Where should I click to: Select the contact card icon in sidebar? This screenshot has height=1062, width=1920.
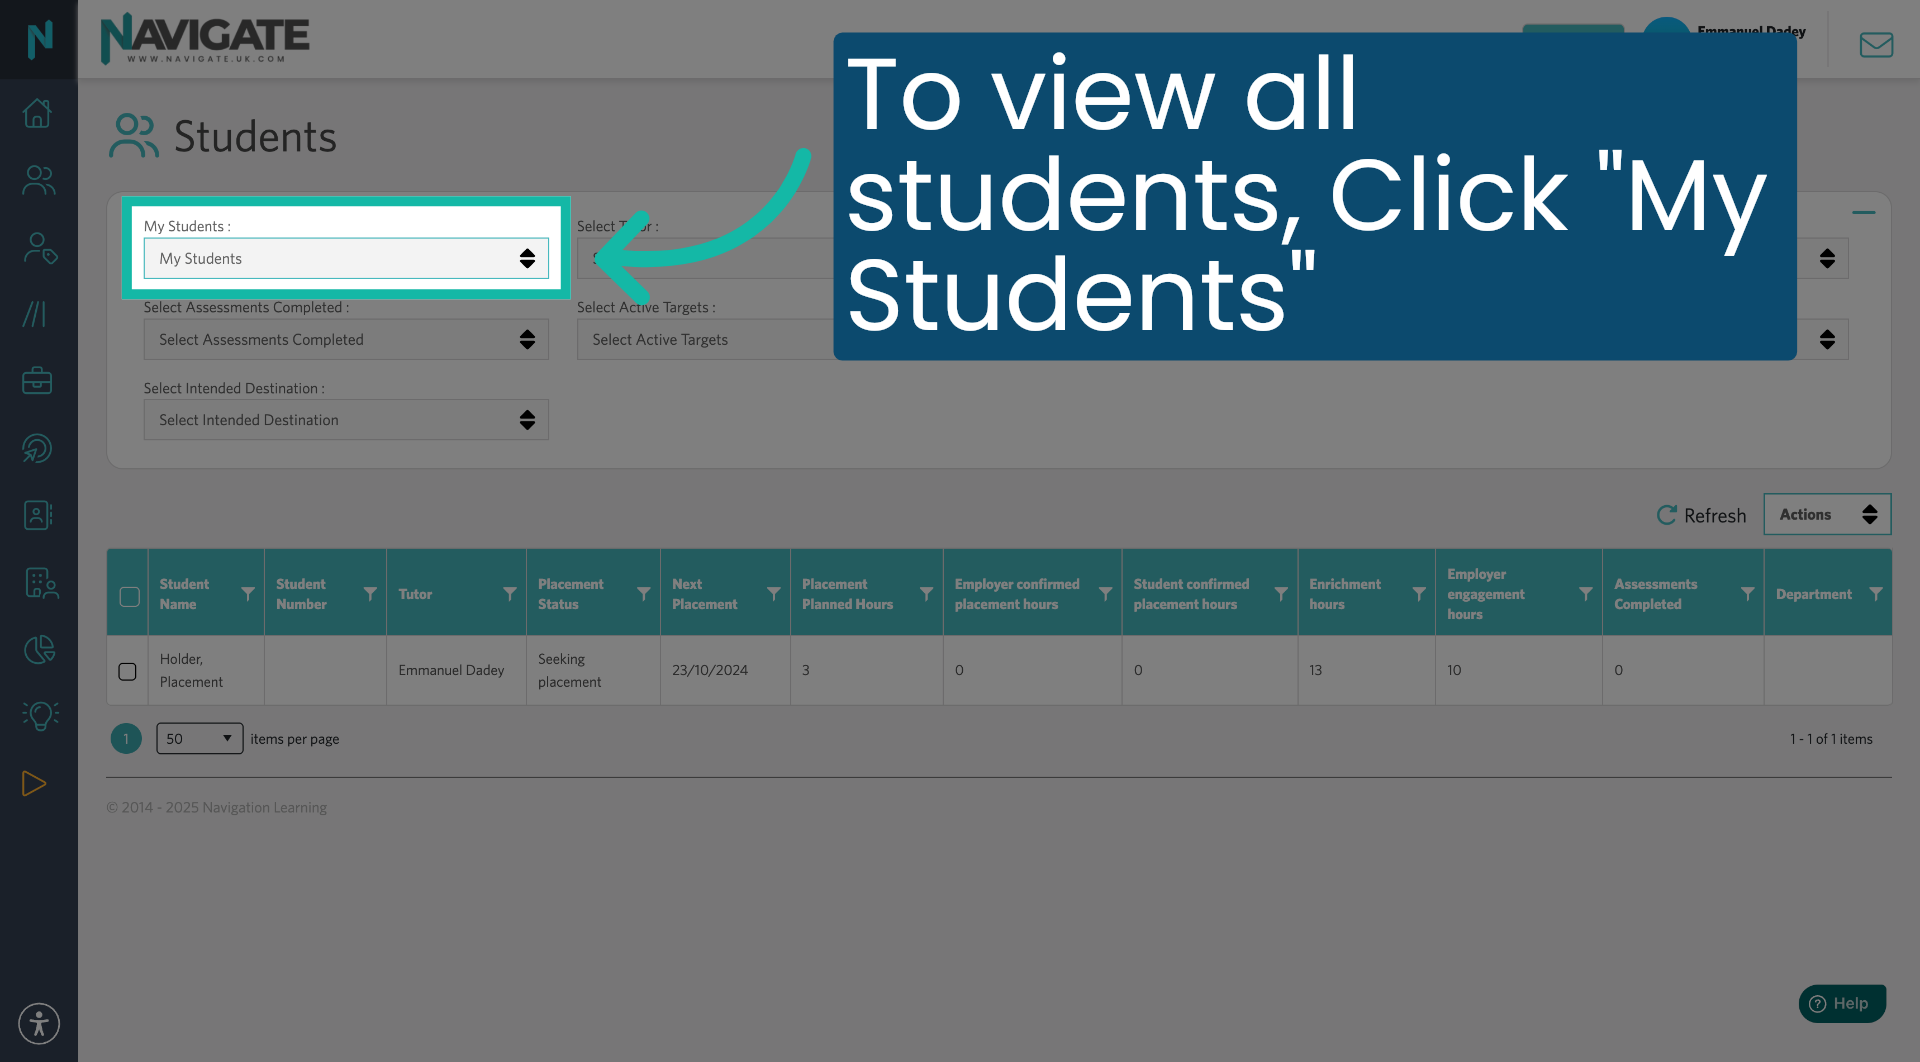point(37,514)
